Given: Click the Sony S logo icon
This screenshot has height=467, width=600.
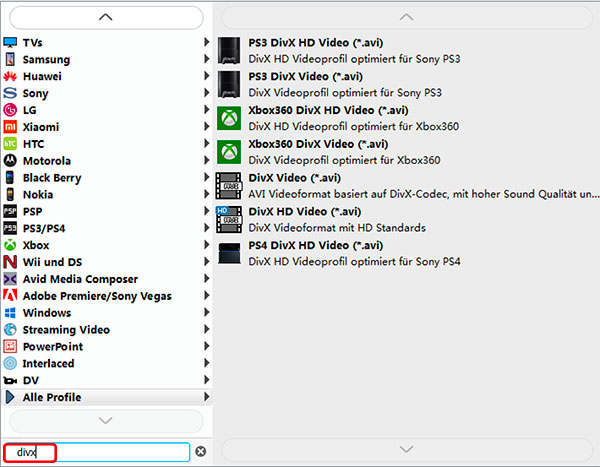Looking at the screenshot, I should (10, 93).
